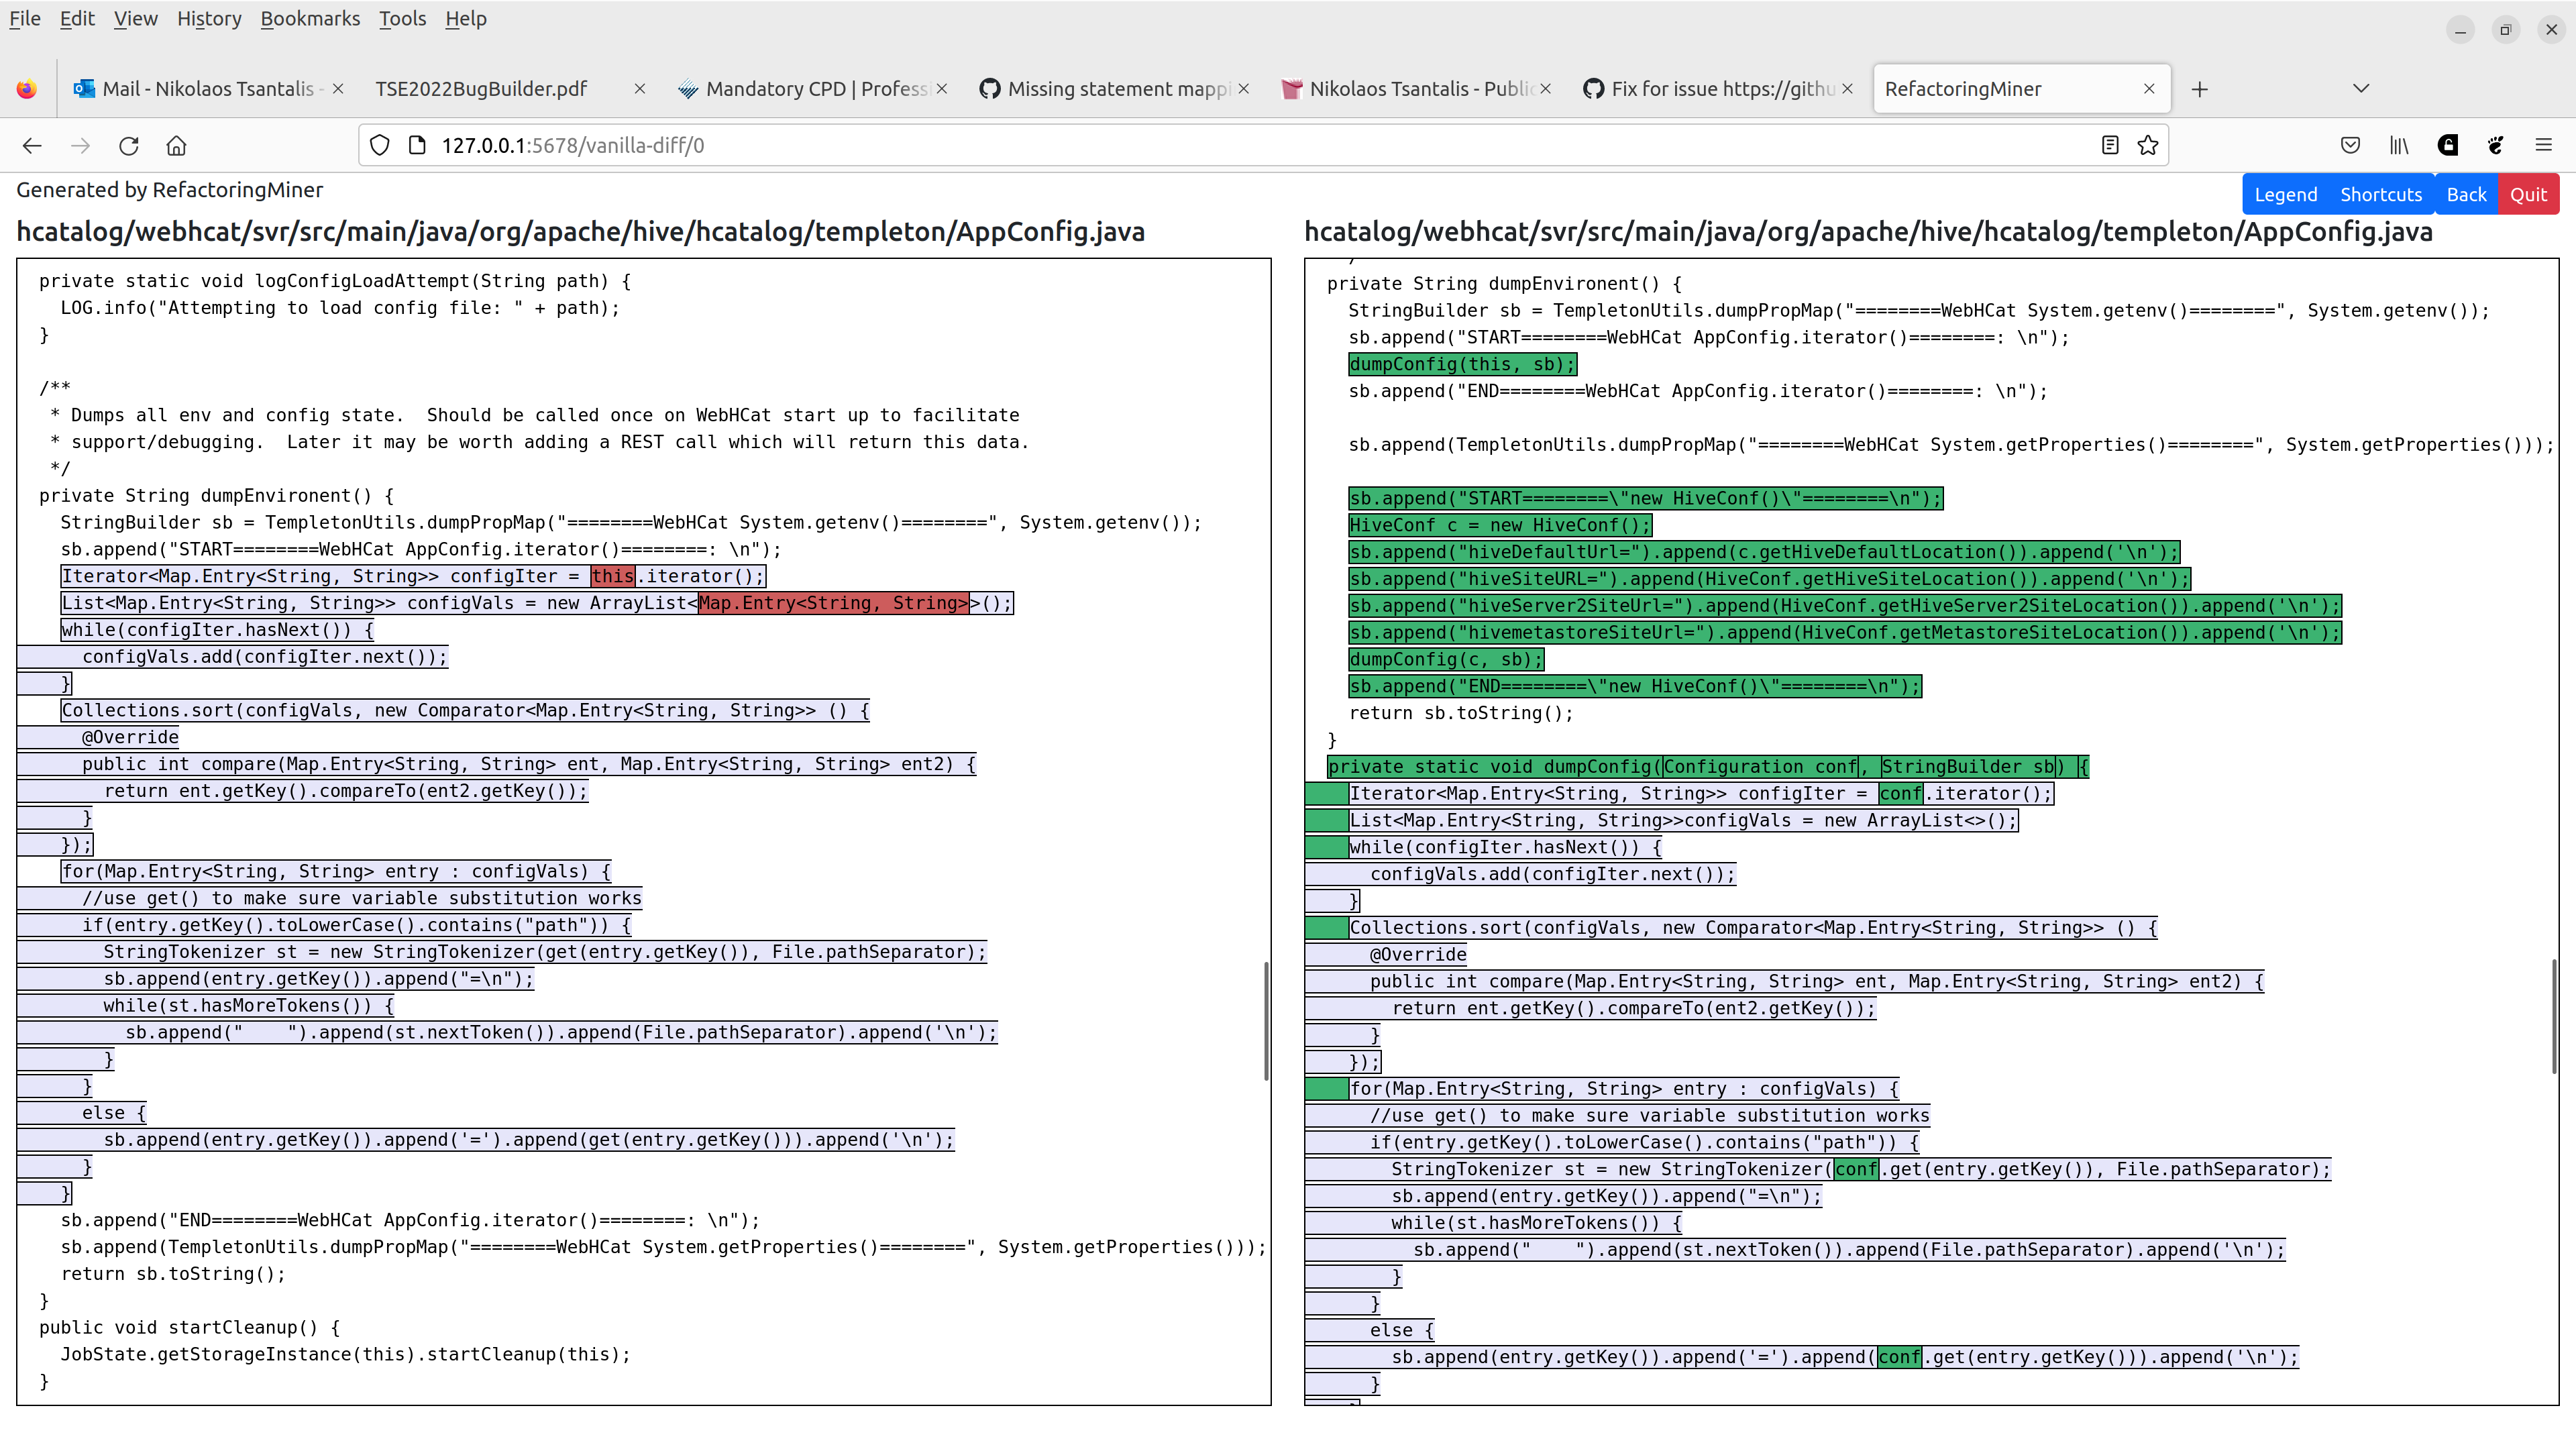Open the Bookmarks menu

point(310,18)
